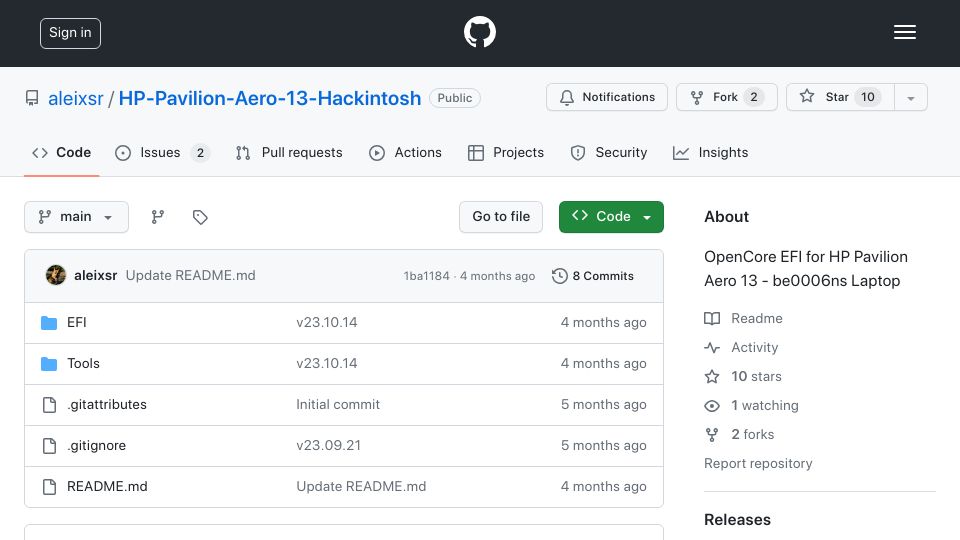Open the Tools folder
Screen dimensions: 960x540
(83, 364)
